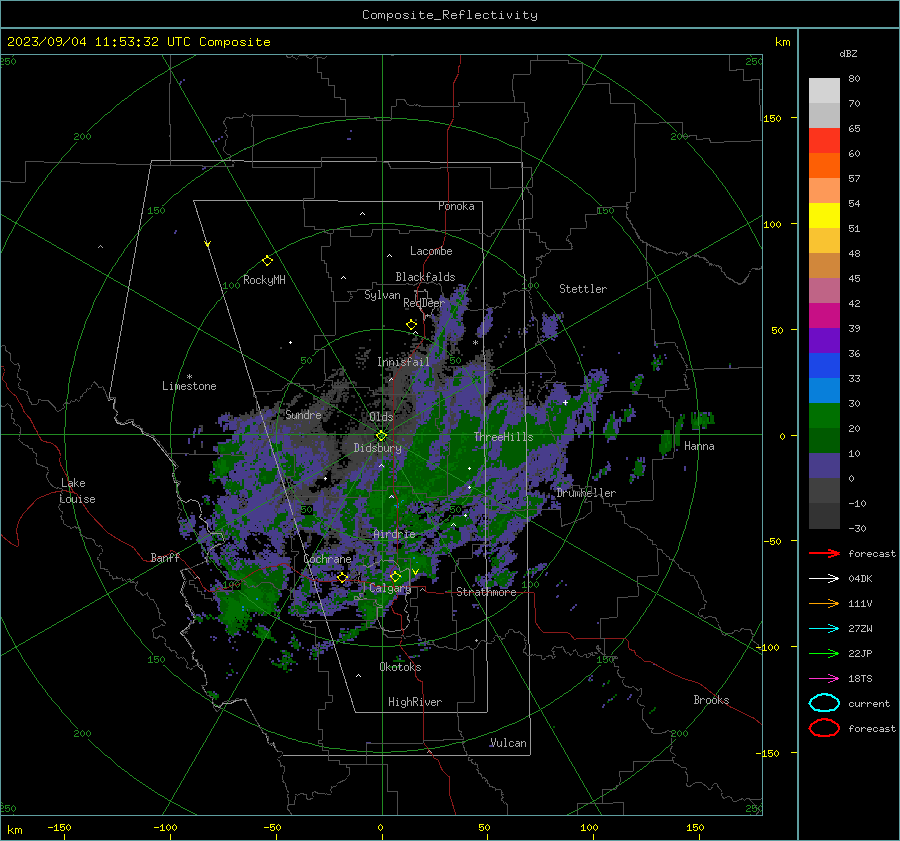Click the red forecast arrow in legend
Image resolution: width=900 pixels, height=841 pixels.
(x=824, y=553)
